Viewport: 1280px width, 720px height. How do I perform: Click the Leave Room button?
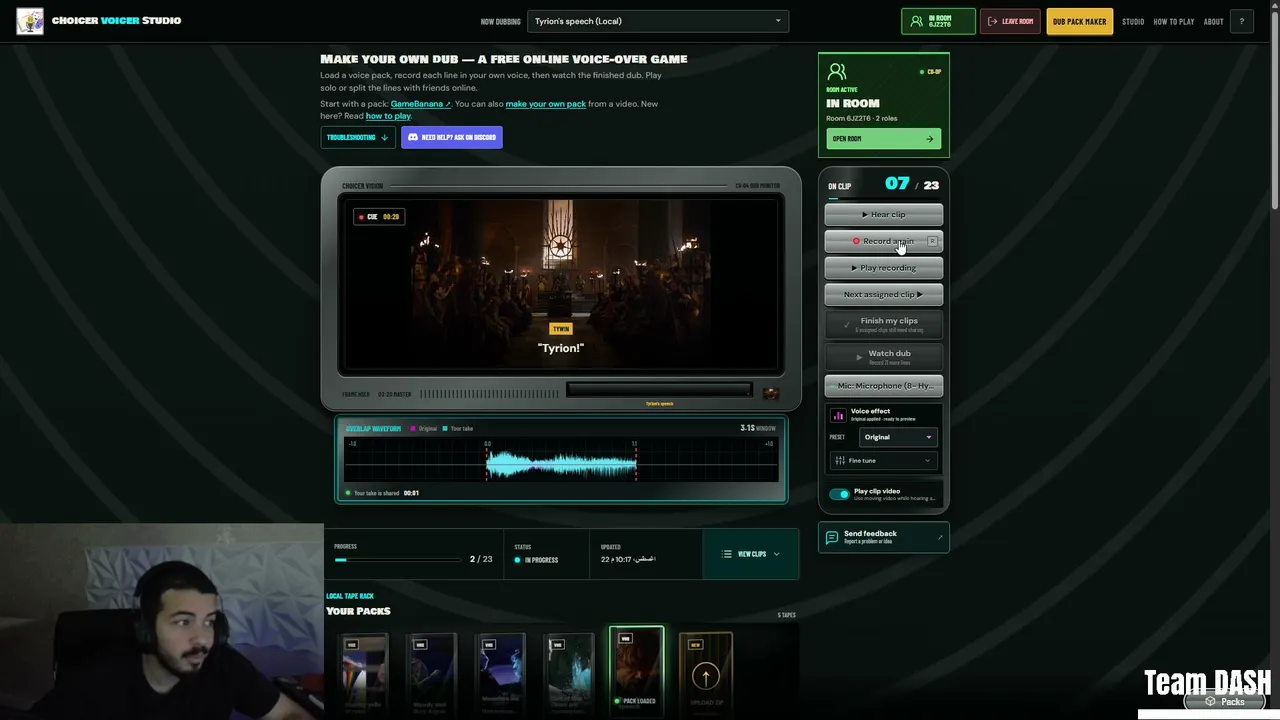1010,21
